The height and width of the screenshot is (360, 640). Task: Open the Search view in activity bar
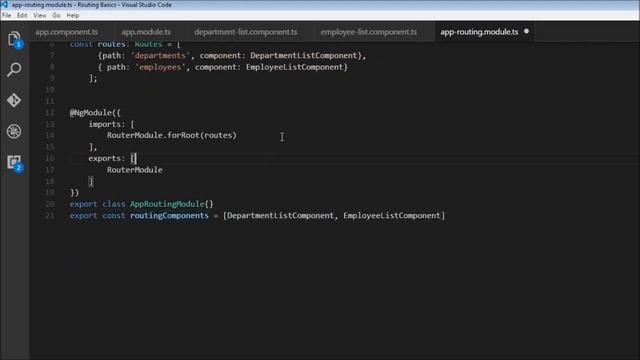click(x=14, y=69)
